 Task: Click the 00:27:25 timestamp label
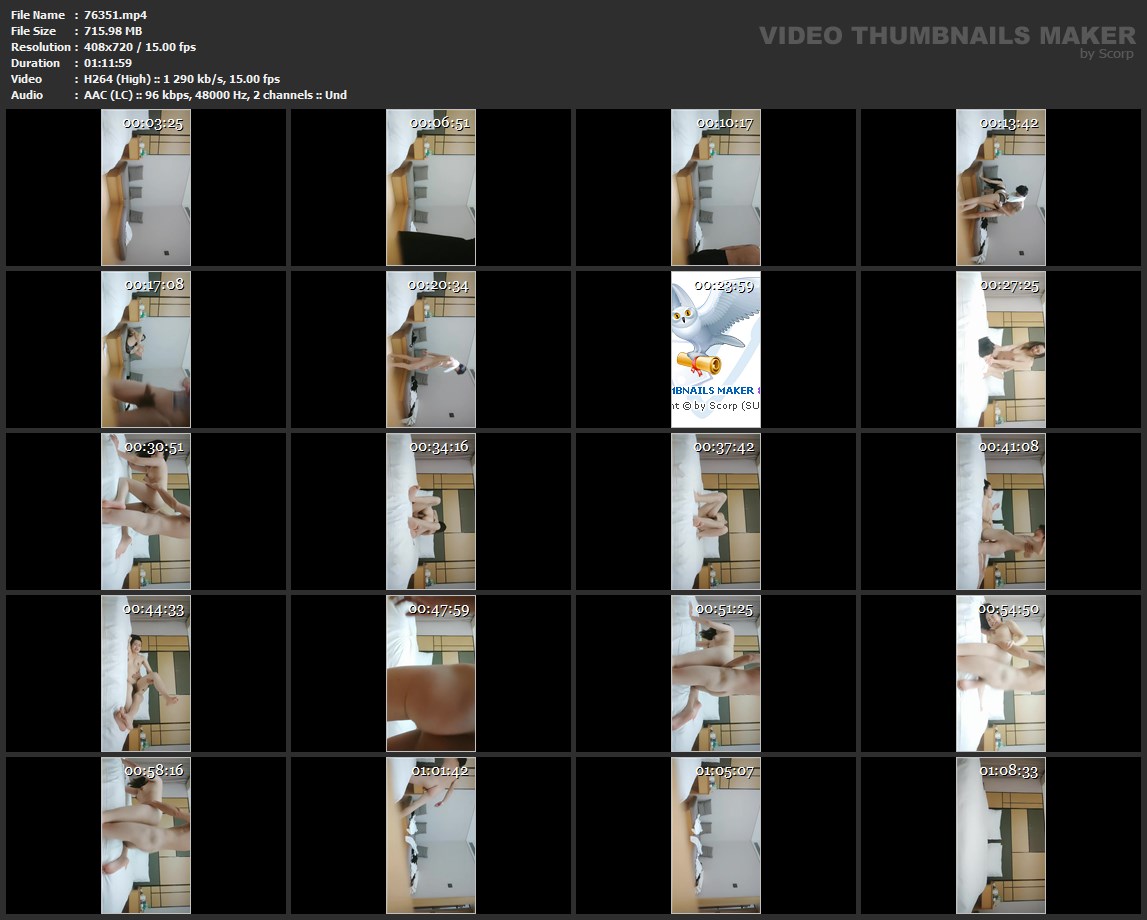click(x=1009, y=285)
